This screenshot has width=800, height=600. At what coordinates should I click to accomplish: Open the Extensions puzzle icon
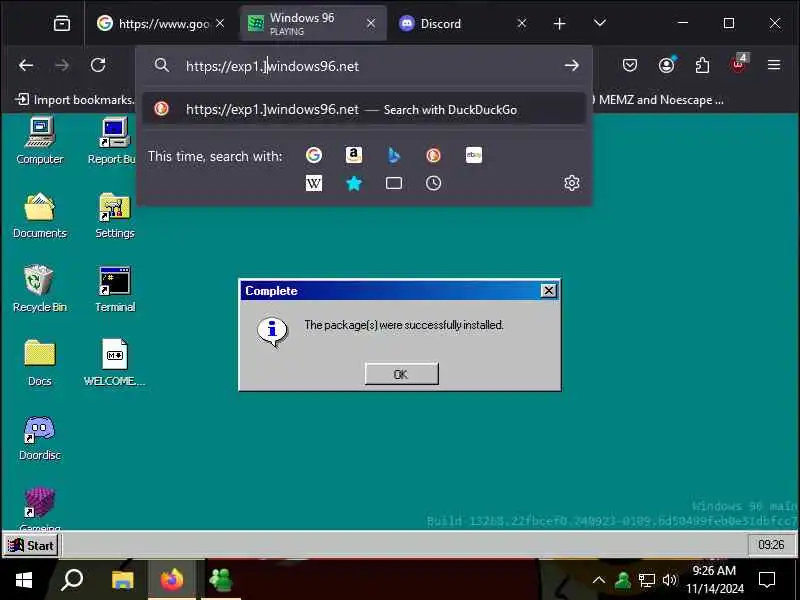pos(703,65)
